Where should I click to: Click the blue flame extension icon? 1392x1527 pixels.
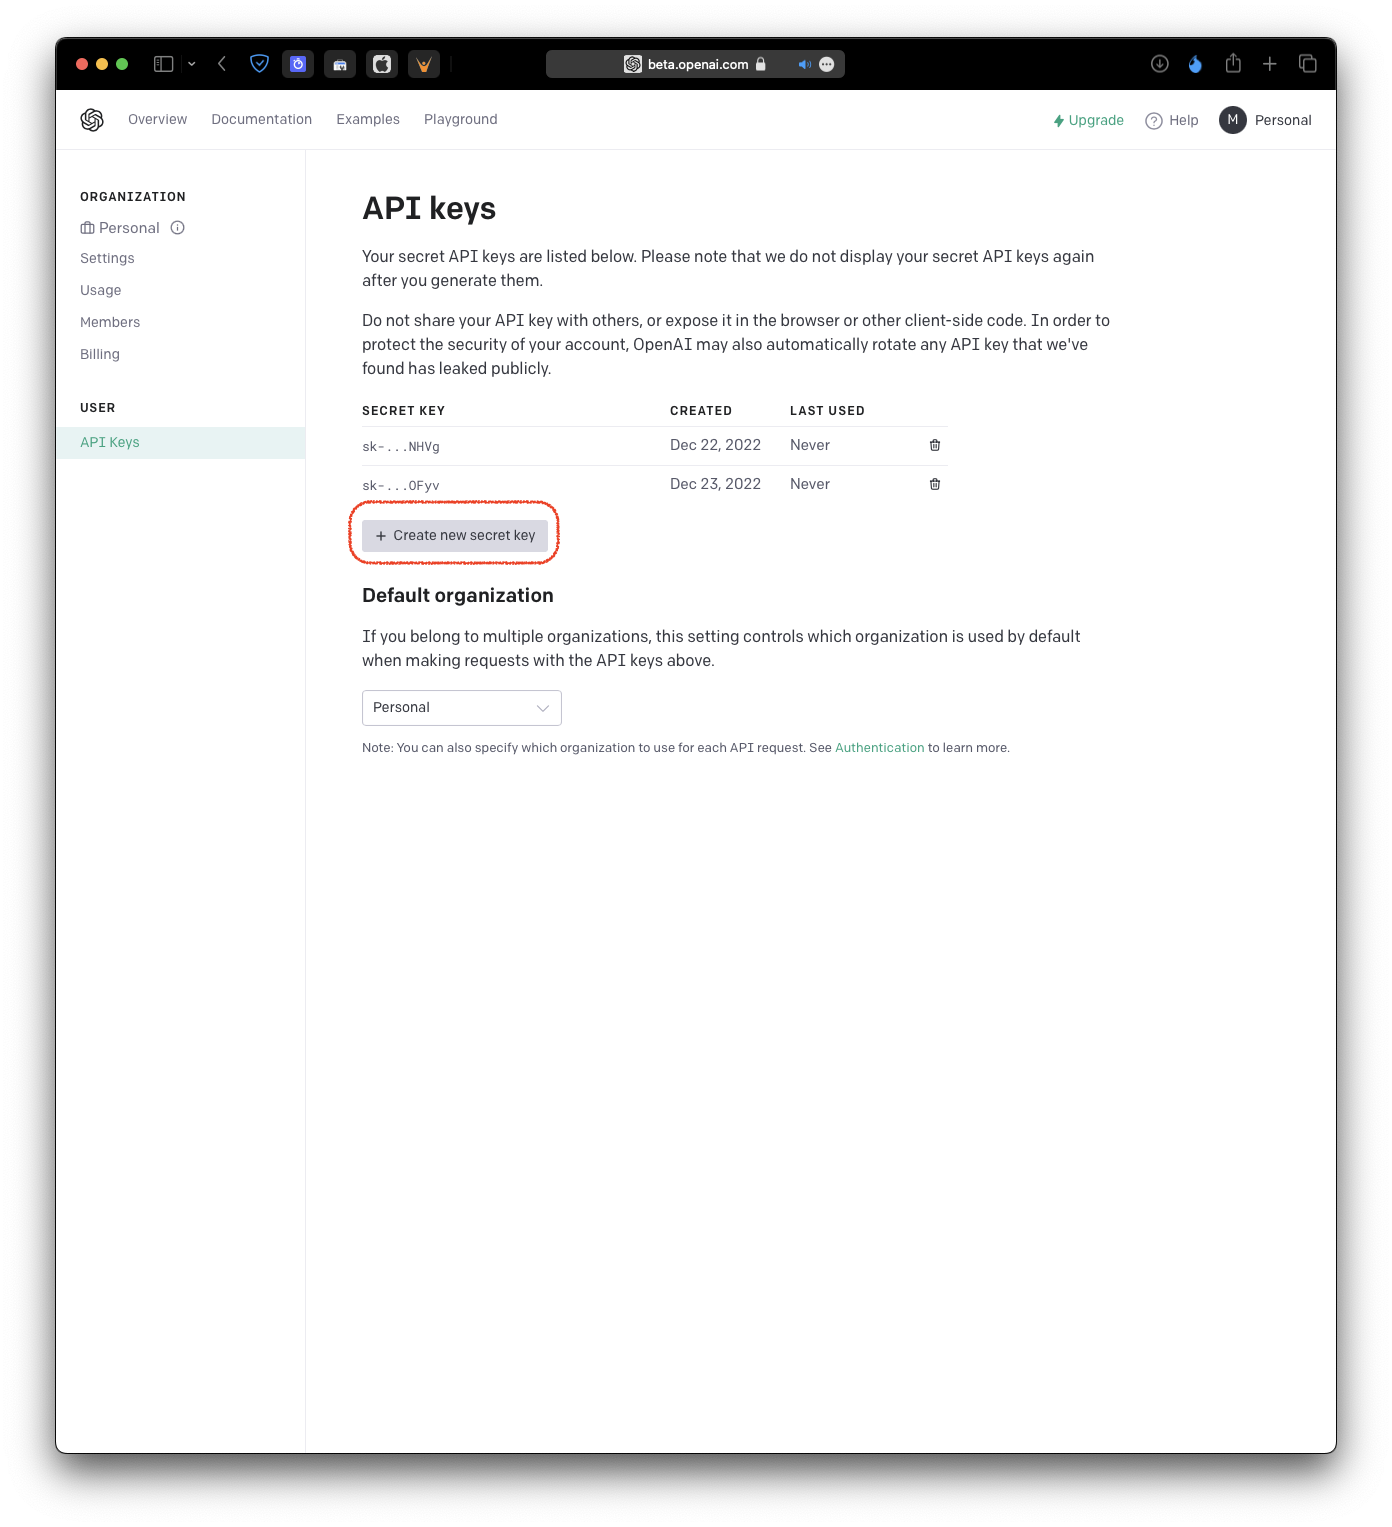point(1195,64)
